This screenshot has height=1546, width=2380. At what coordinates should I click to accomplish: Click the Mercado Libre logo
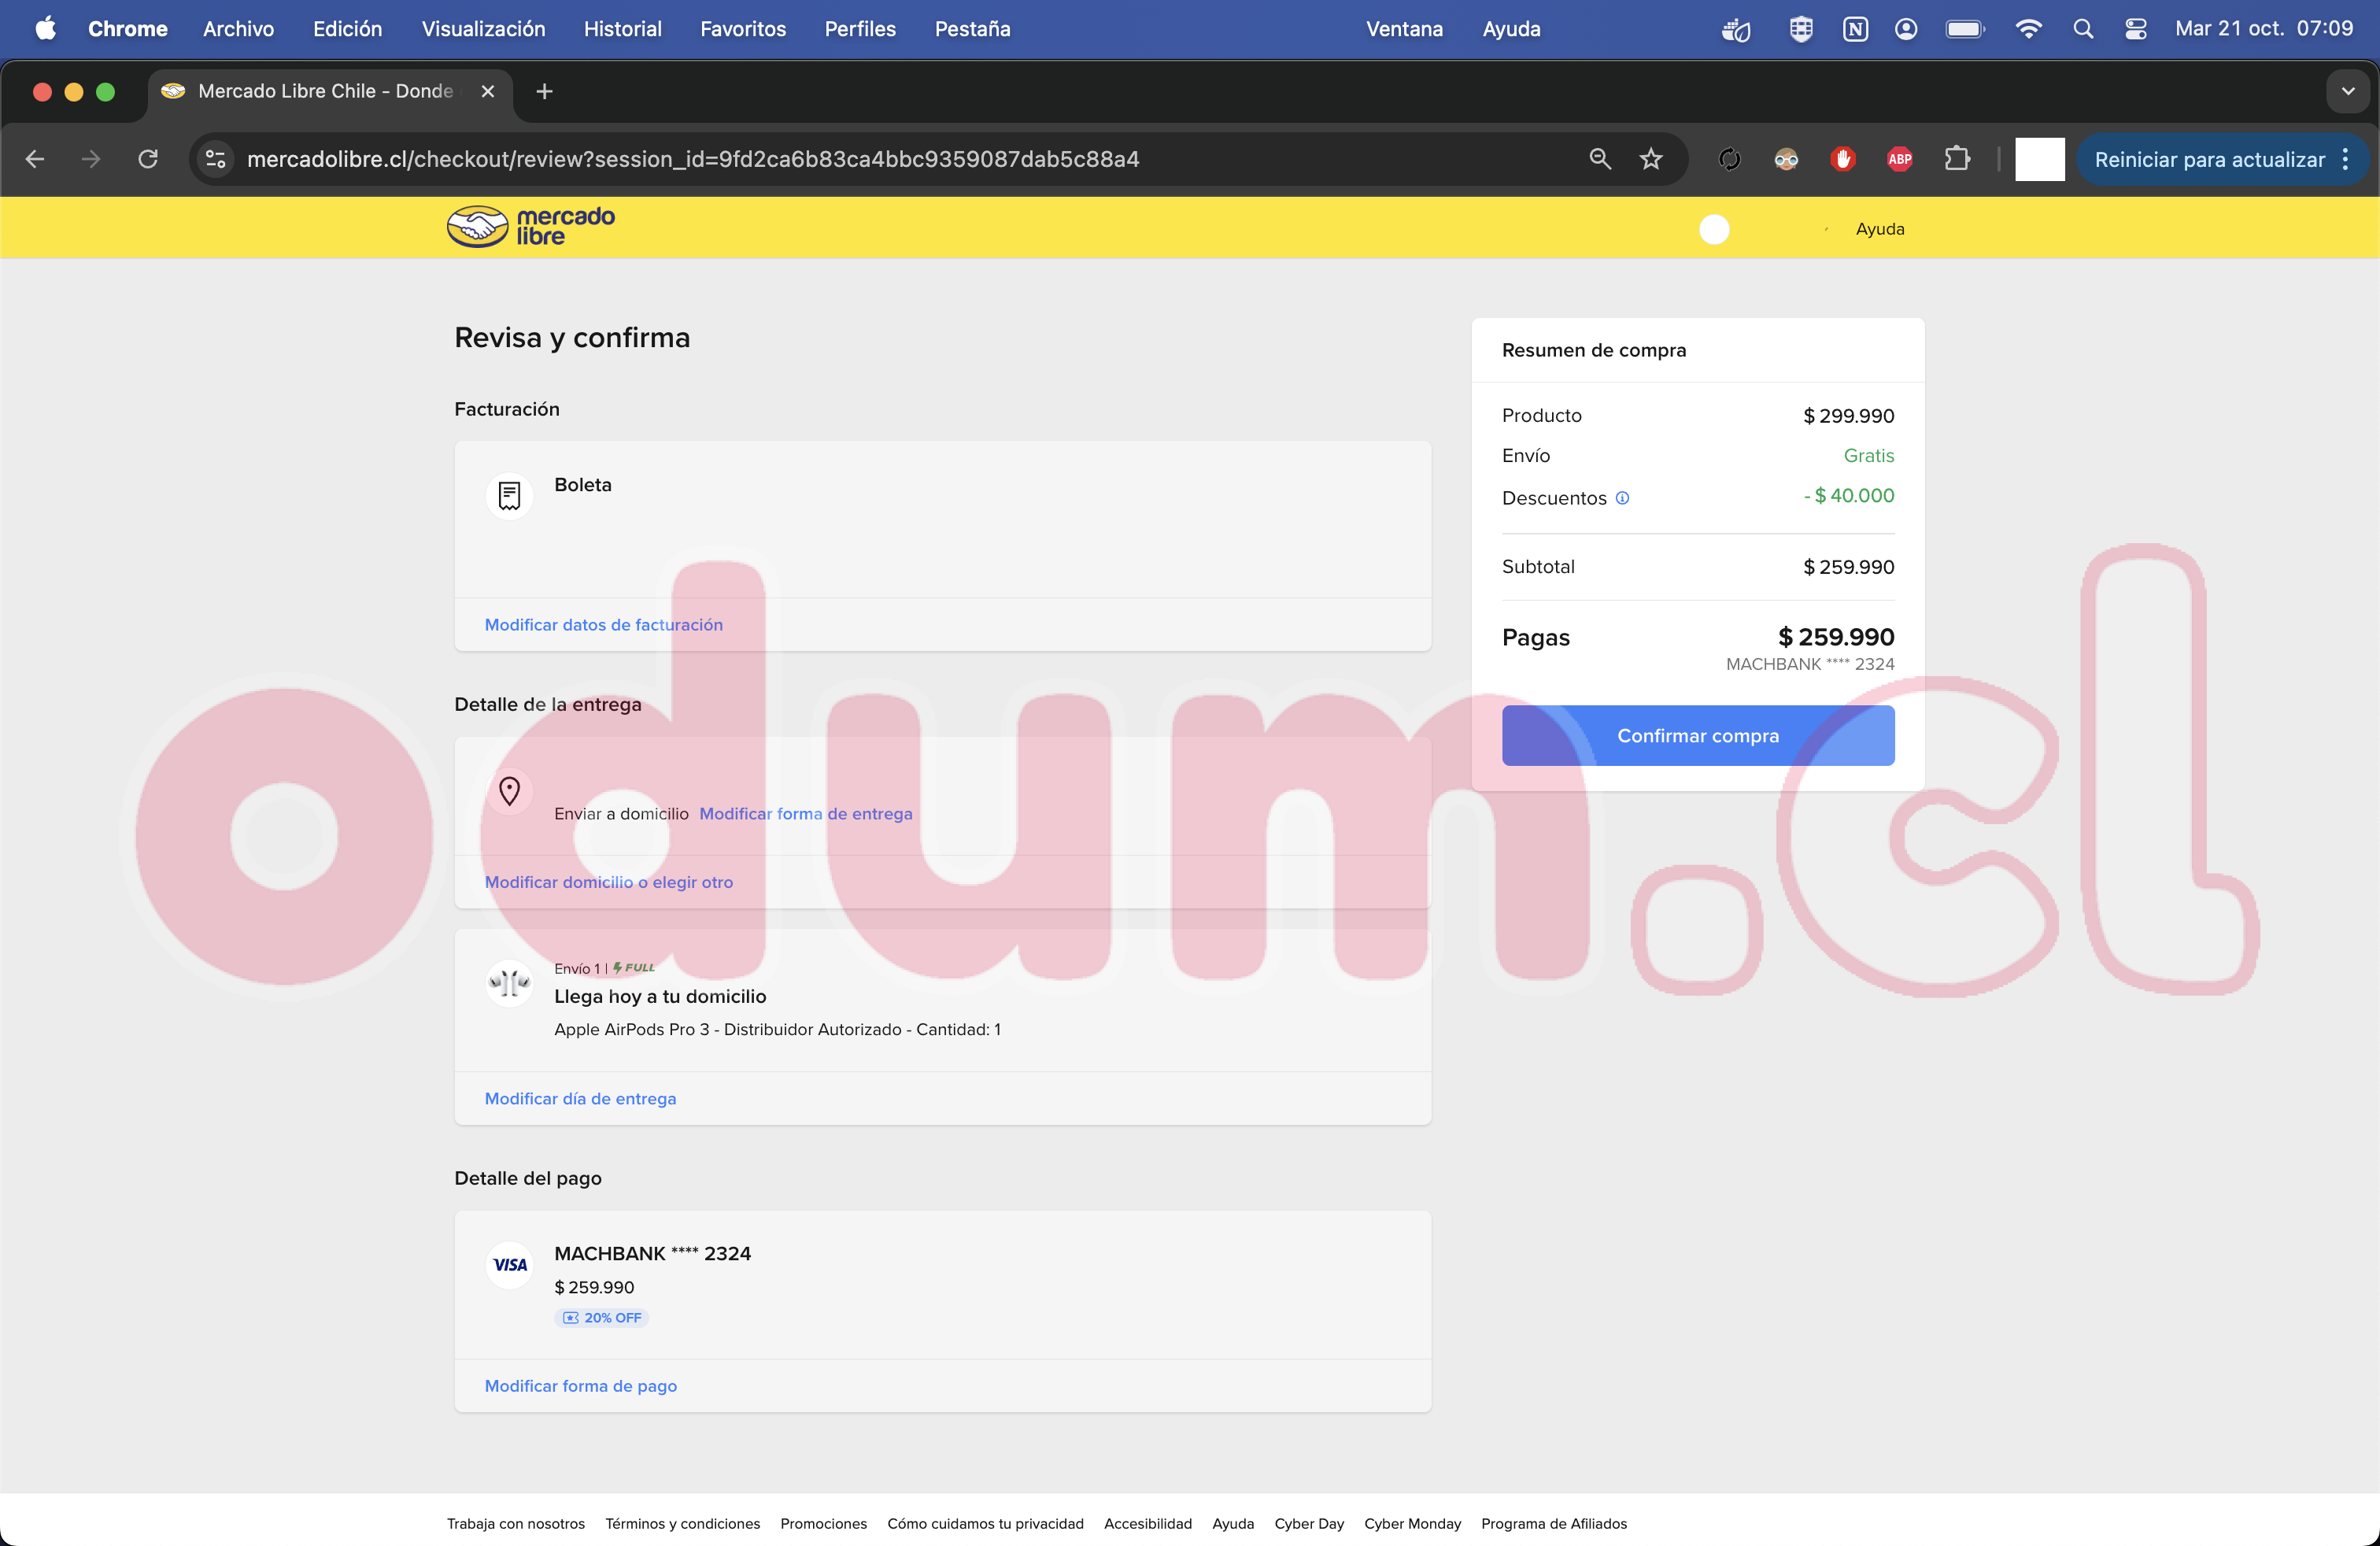click(x=530, y=227)
